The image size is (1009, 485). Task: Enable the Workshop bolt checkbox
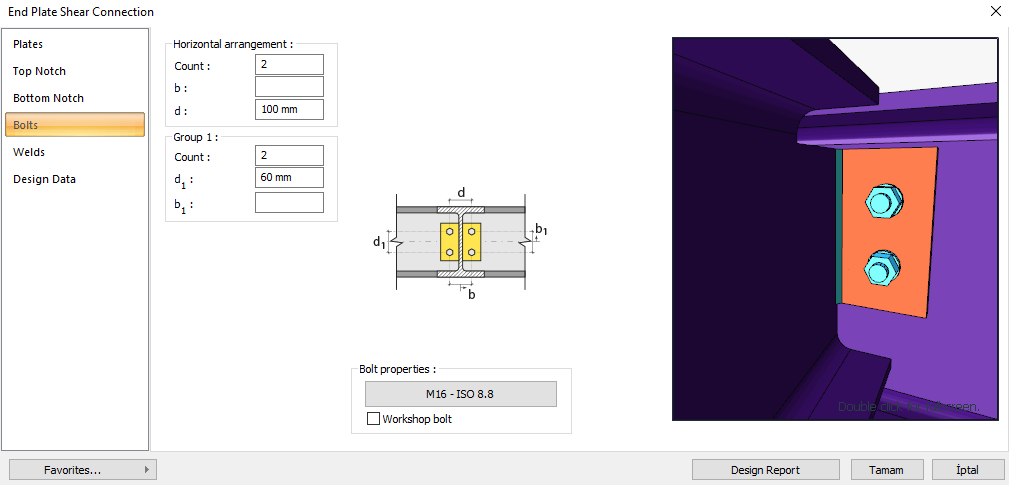coord(373,419)
